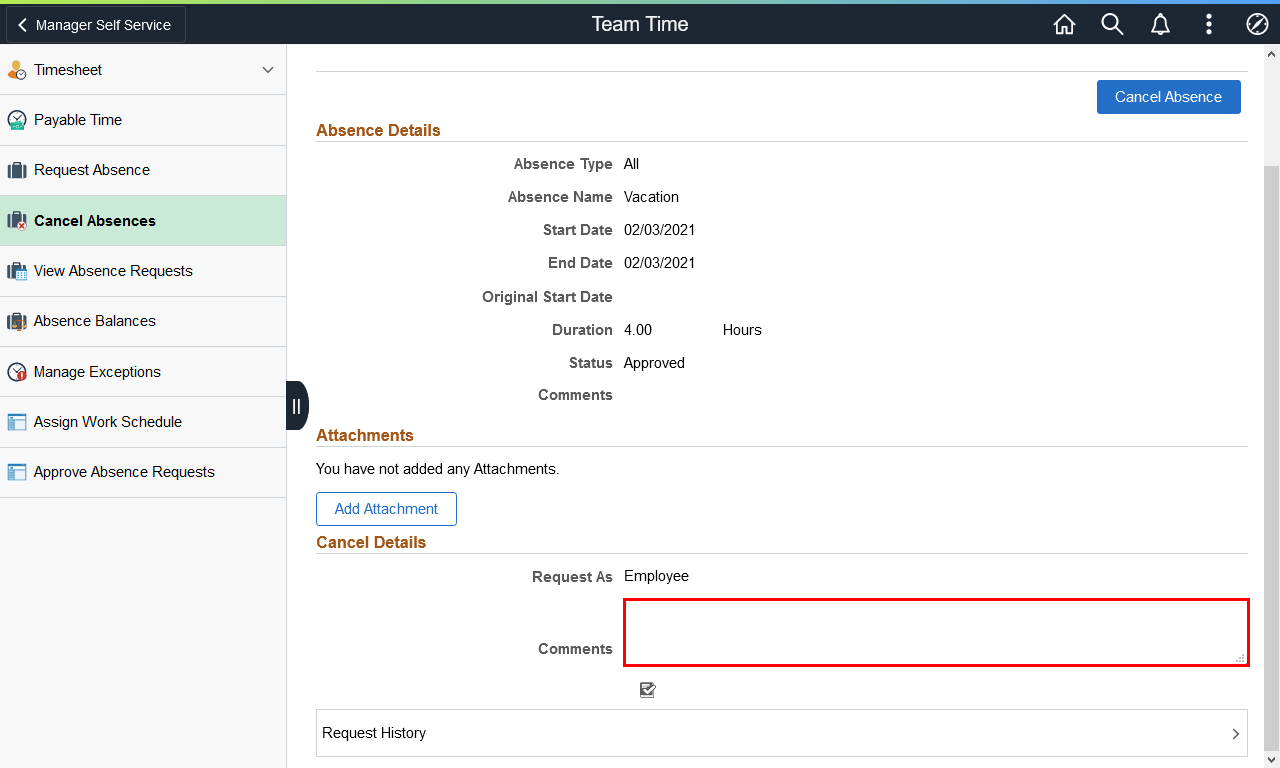Open the Actions three-dot menu
This screenshot has height=768, width=1280.
pos(1209,25)
